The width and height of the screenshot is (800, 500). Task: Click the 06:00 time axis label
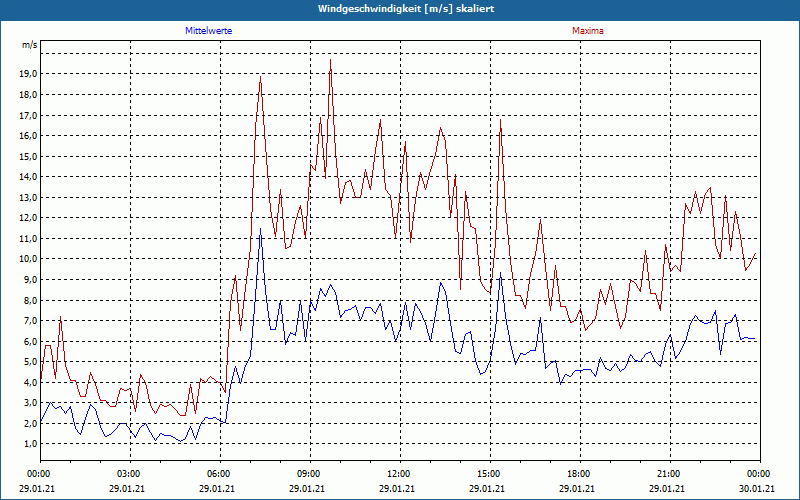pos(220,474)
